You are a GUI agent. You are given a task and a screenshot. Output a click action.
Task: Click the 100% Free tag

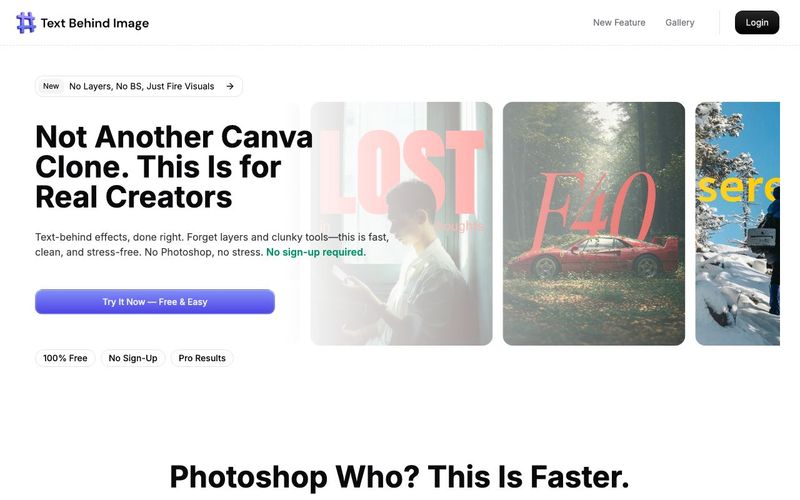tap(65, 358)
